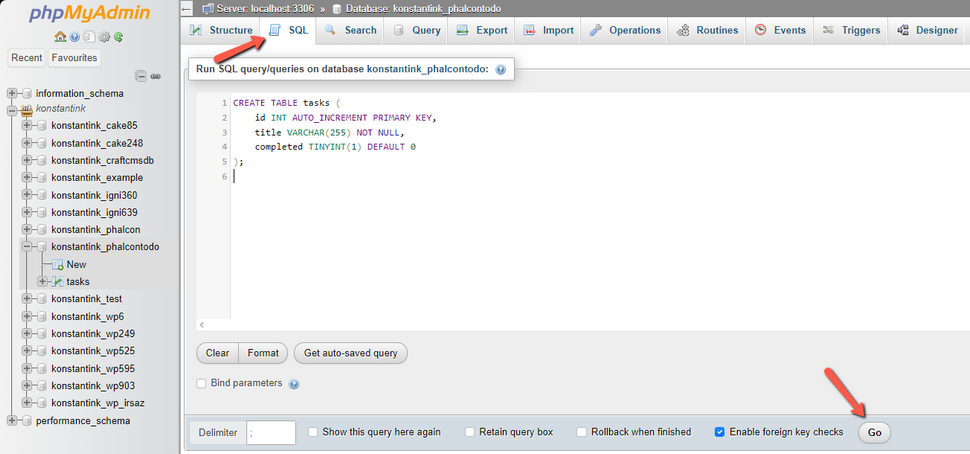The width and height of the screenshot is (970, 454).
Task: Check Show this query here again
Action: pyautogui.click(x=313, y=432)
